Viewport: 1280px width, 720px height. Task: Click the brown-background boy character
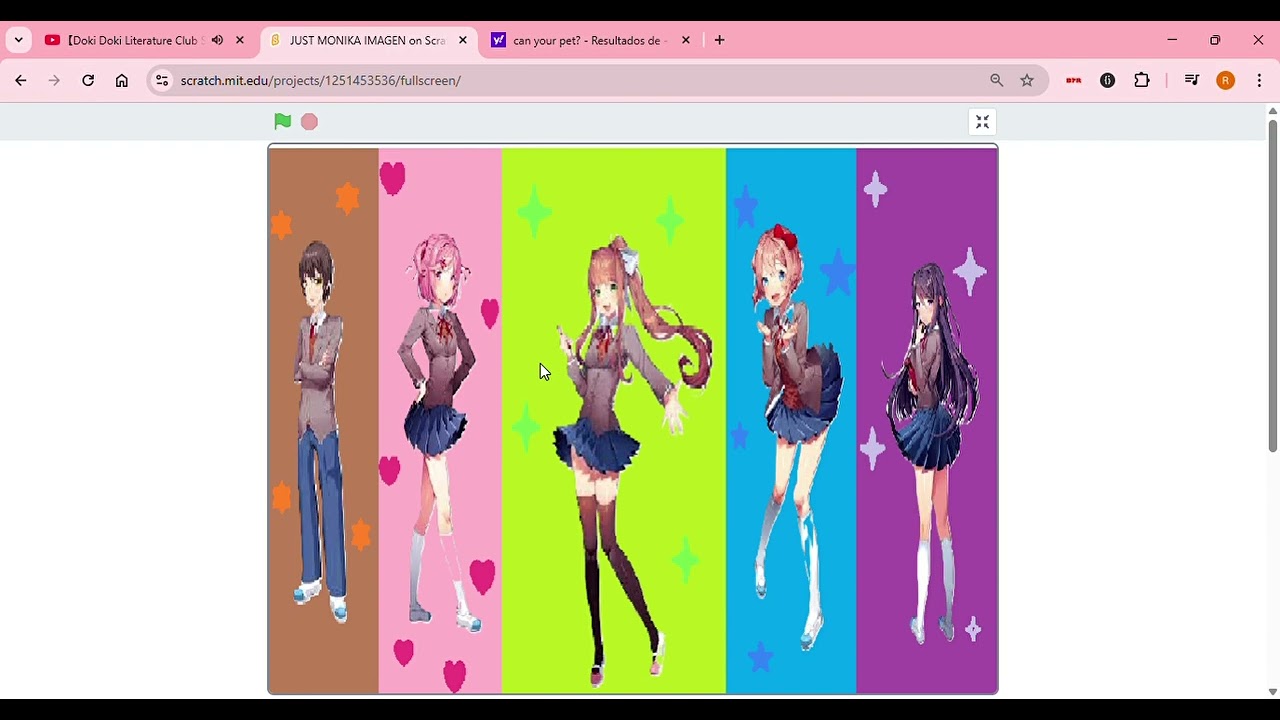click(x=320, y=430)
